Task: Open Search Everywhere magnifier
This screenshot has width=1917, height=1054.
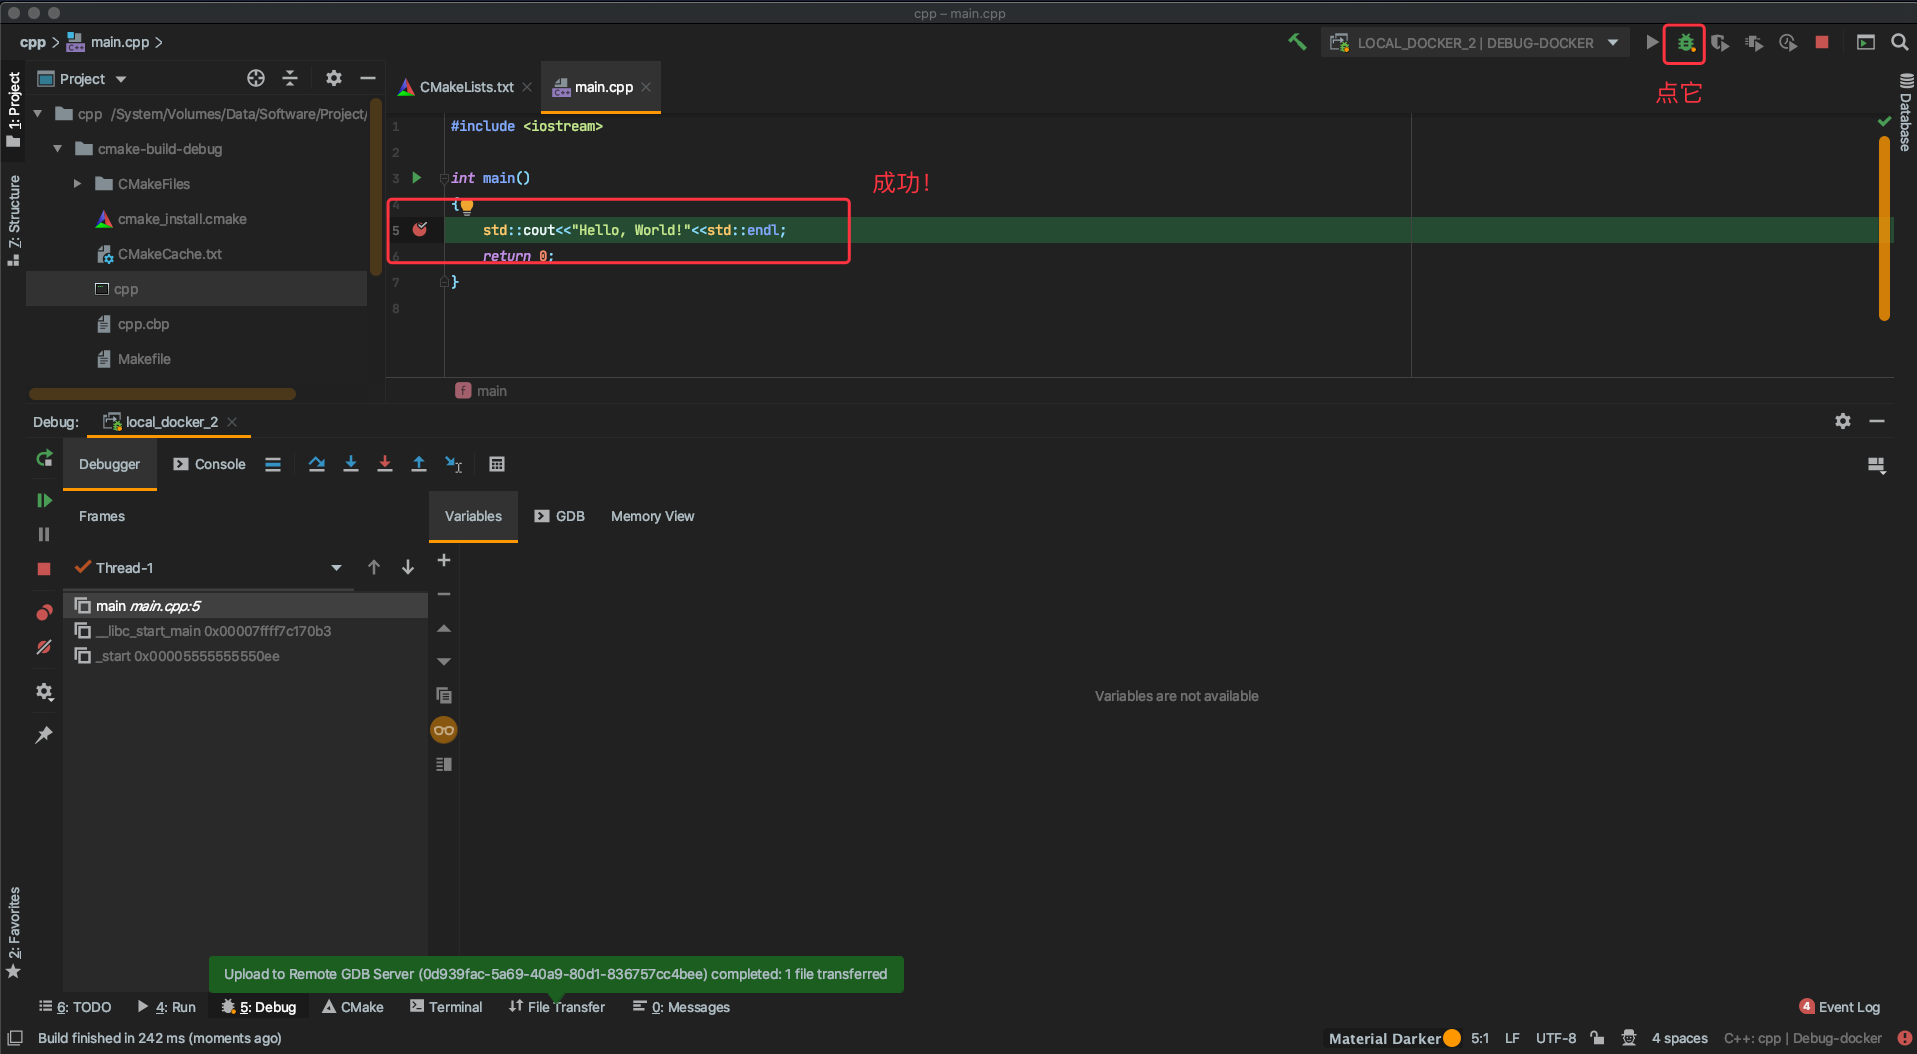Action: [x=1899, y=42]
